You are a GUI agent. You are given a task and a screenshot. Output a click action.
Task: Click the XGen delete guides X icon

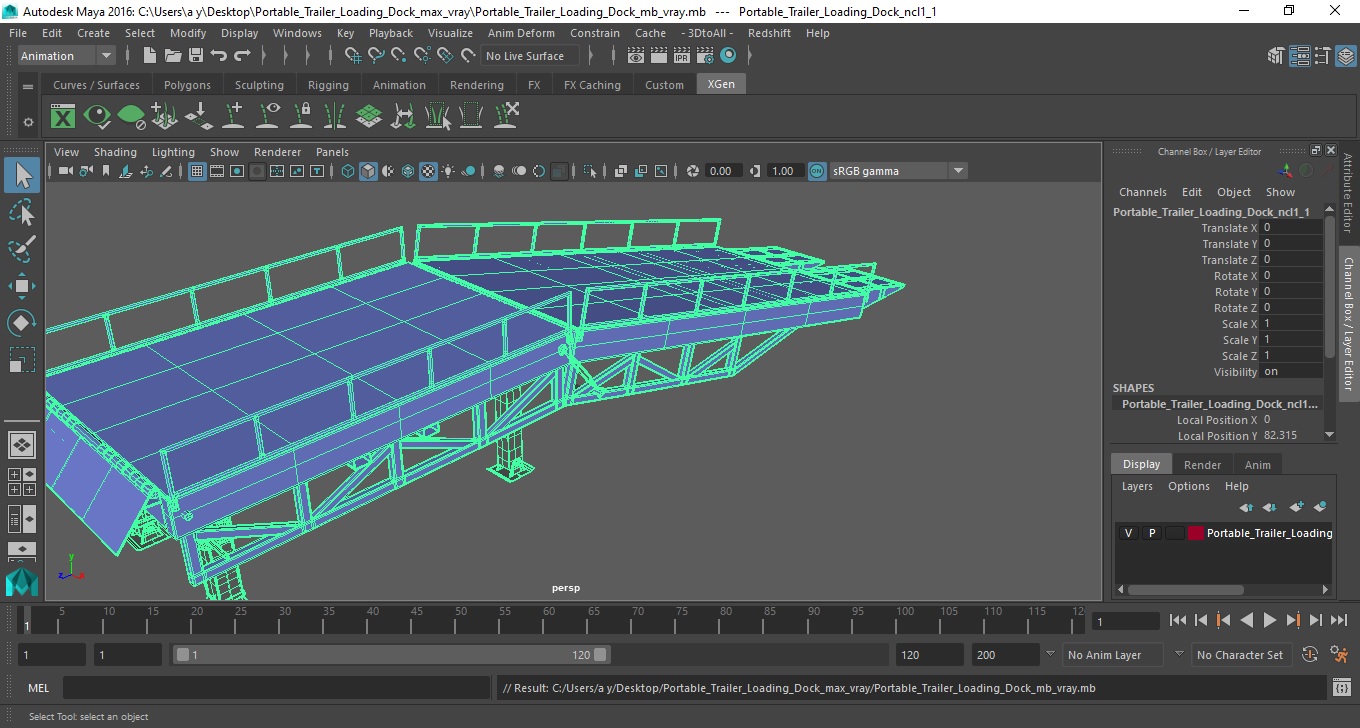pos(506,117)
